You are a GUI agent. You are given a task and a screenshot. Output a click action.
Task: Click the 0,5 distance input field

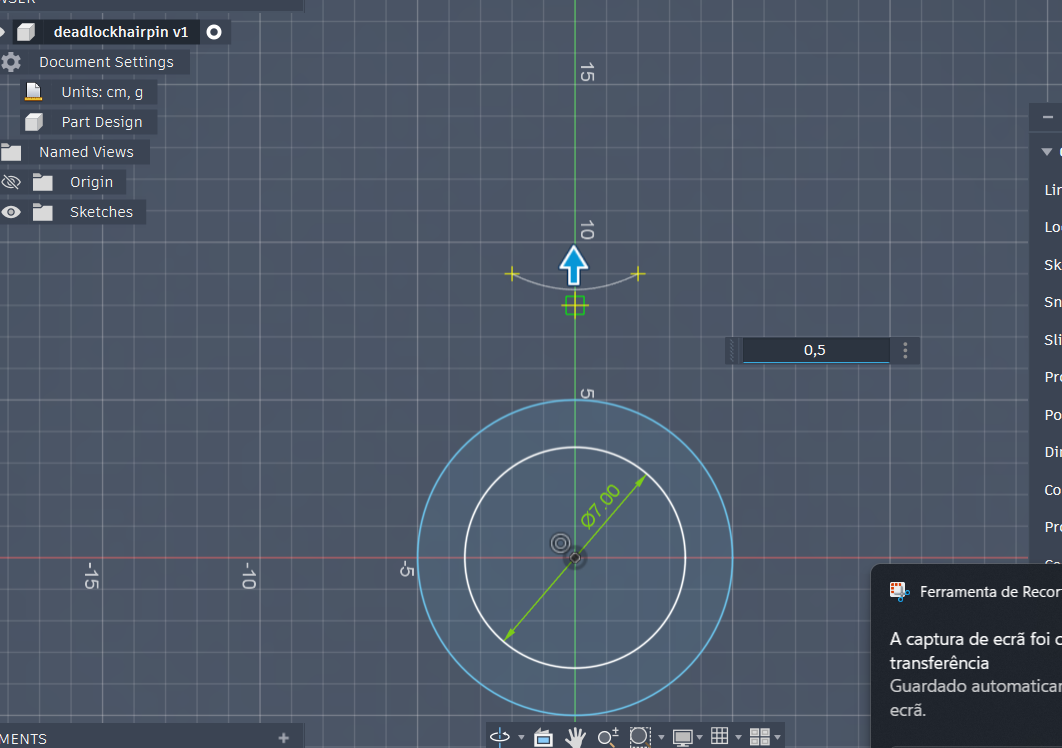pyautogui.click(x=815, y=350)
